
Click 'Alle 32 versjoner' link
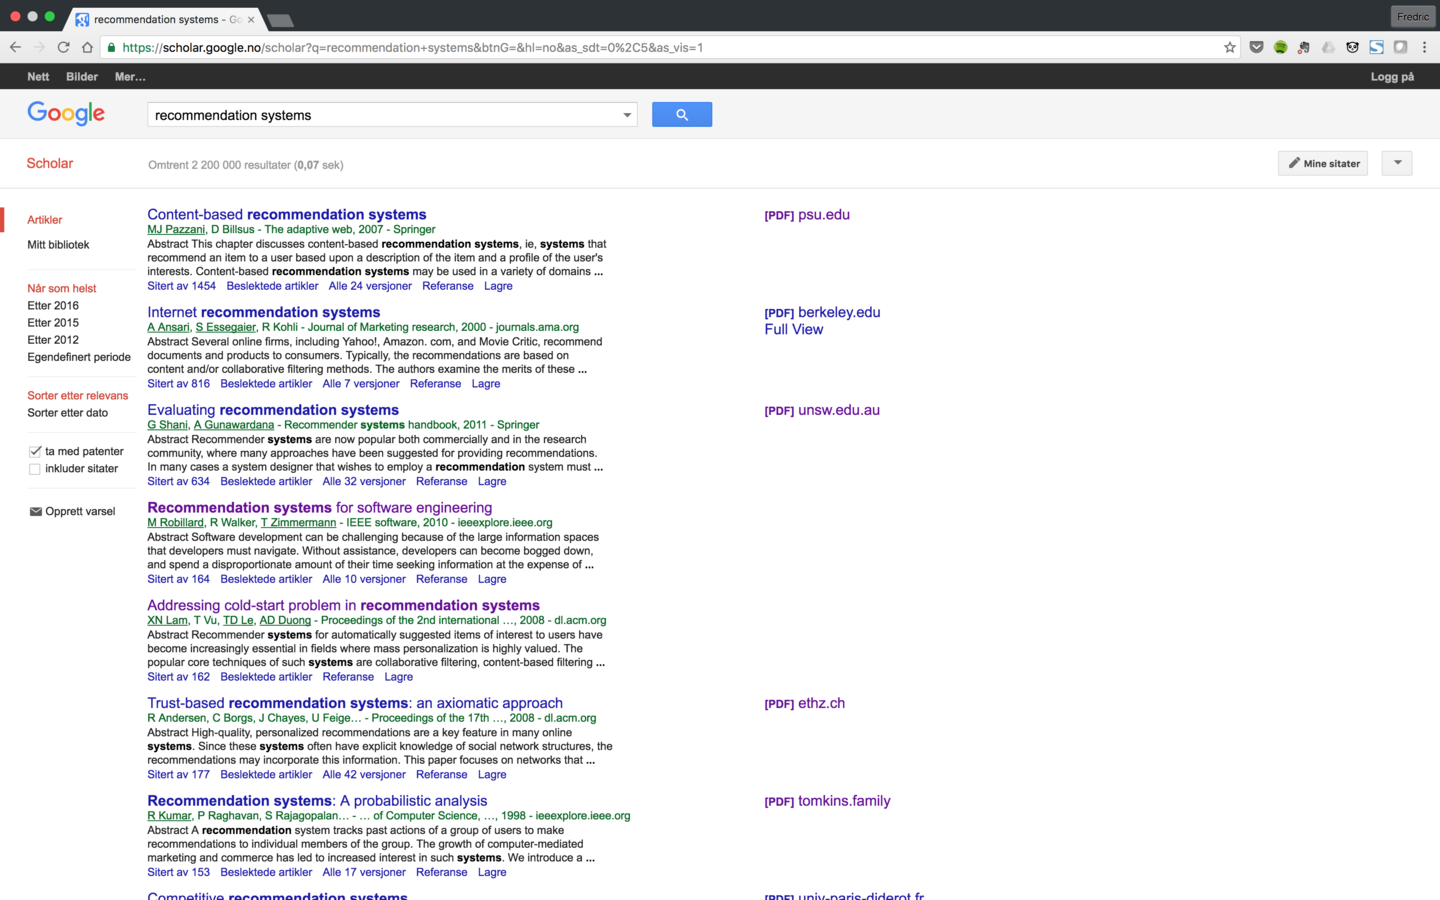tap(364, 482)
